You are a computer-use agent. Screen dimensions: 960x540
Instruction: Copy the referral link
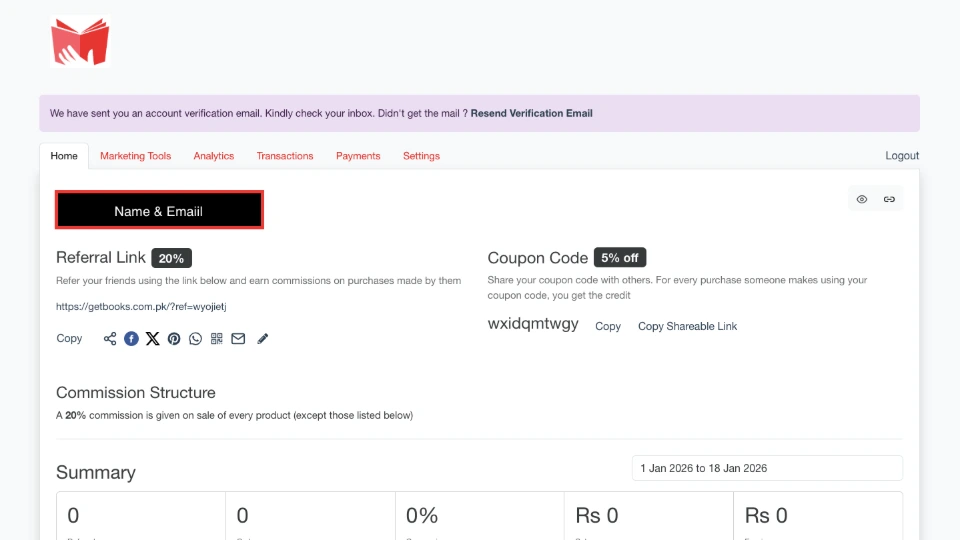[x=69, y=339]
